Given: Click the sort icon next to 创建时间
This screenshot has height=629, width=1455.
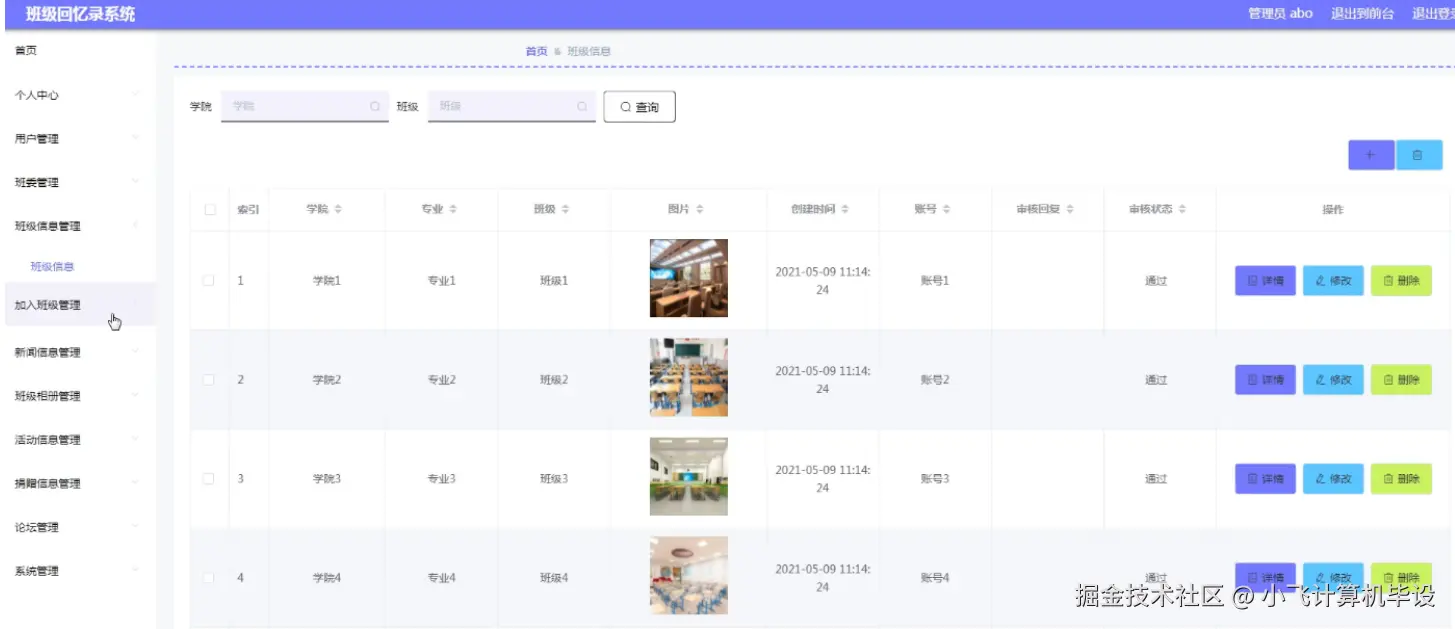Looking at the screenshot, I should click(846, 209).
